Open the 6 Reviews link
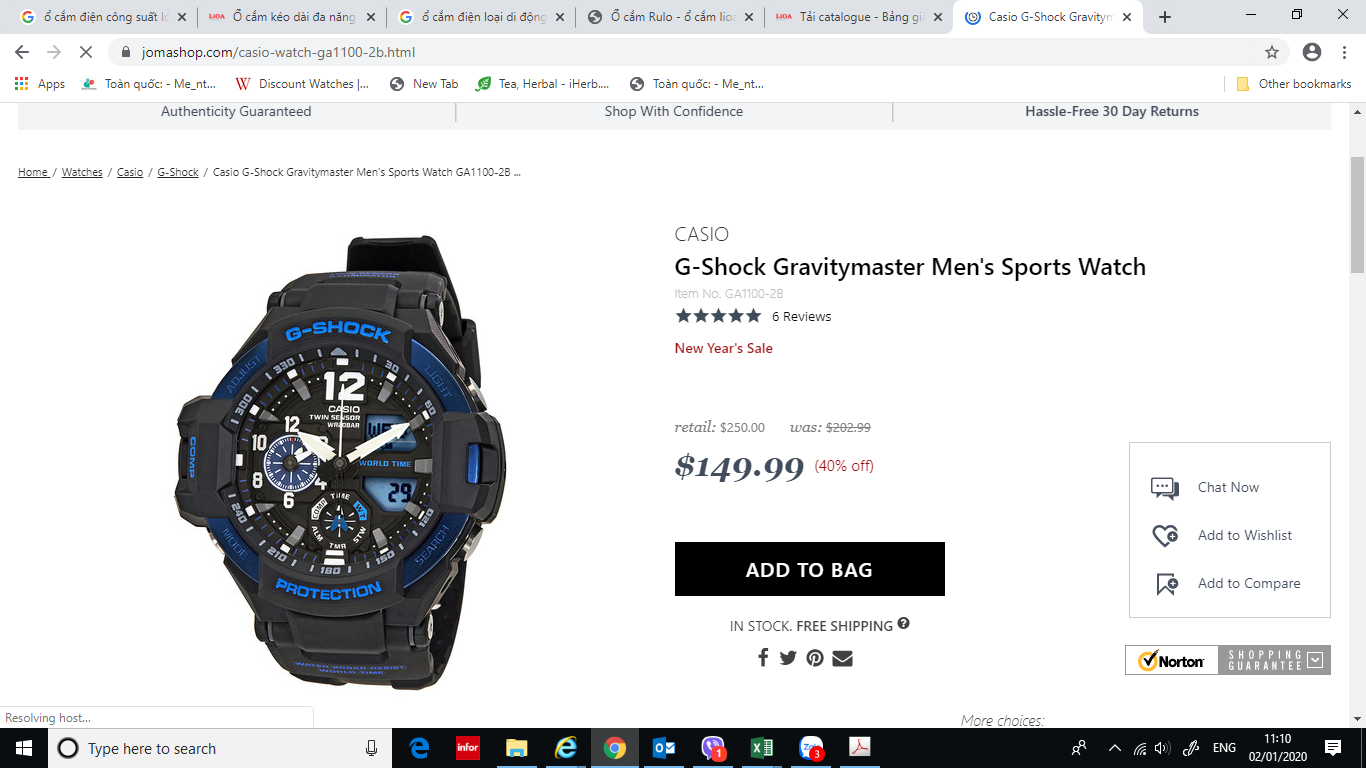Image resolution: width=1366 pixels, height=768 pixels. tap(801, 316)
